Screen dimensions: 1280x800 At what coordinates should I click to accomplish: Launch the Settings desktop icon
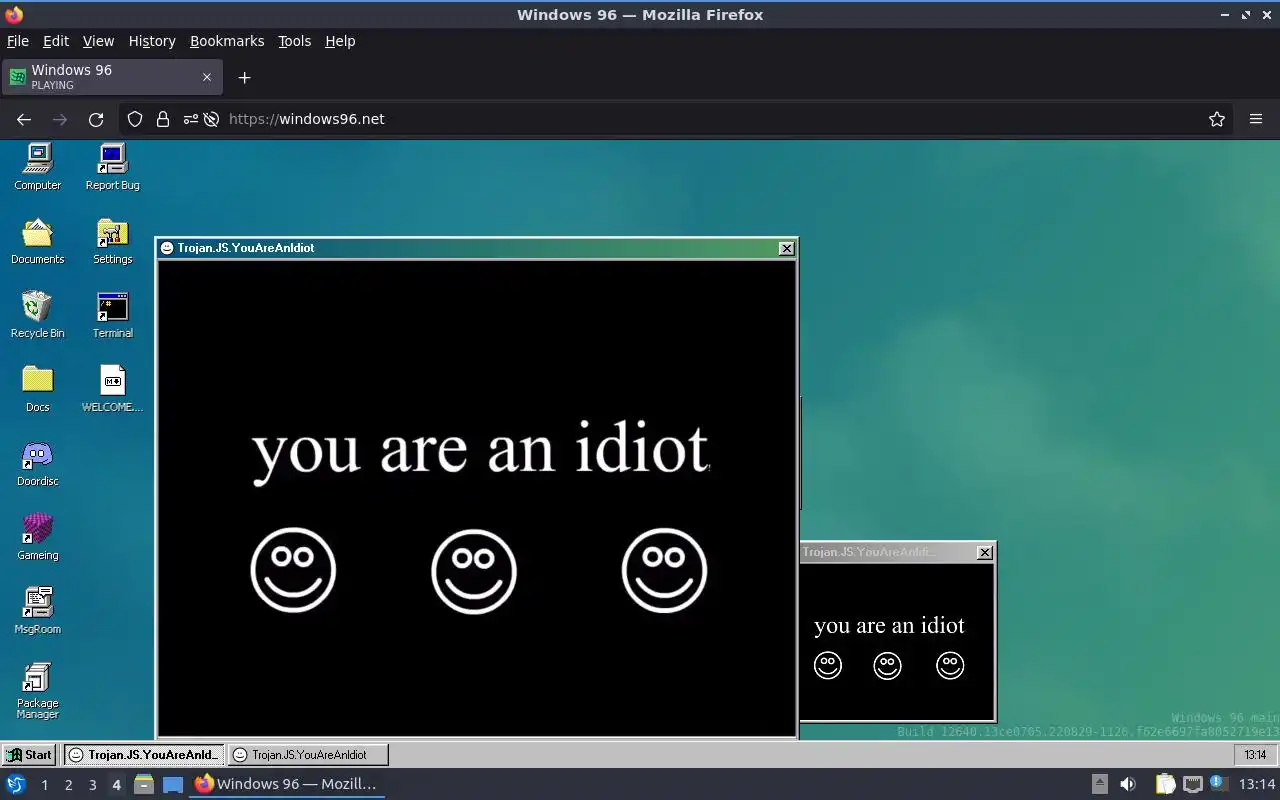[112, 241]
